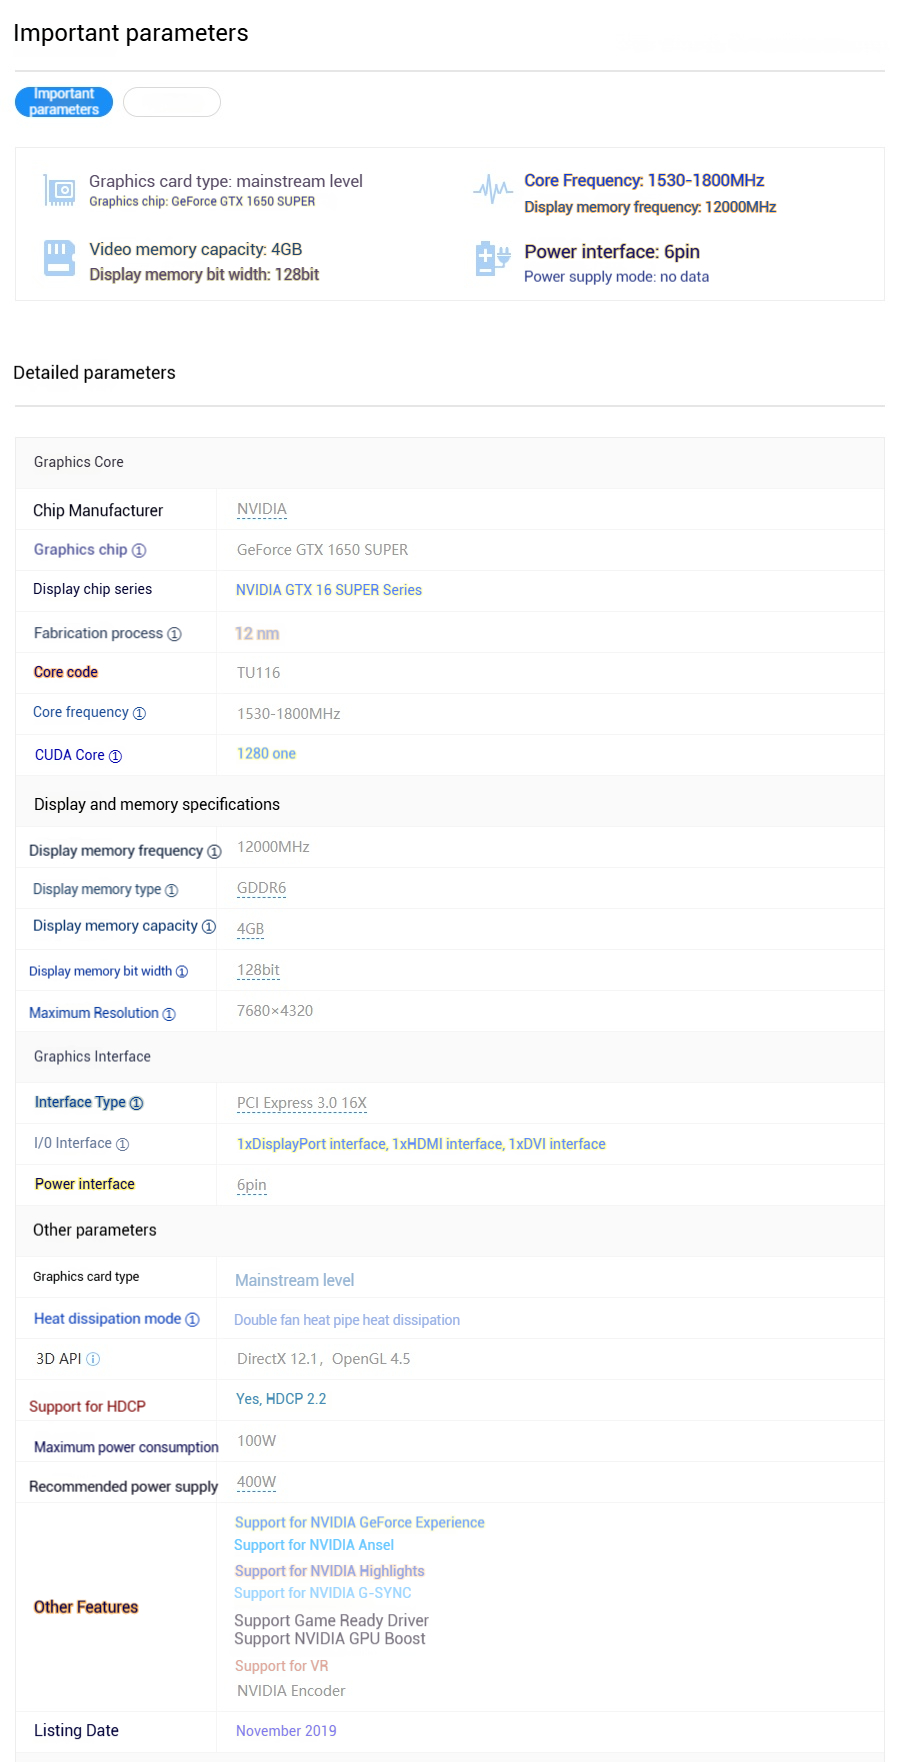Click the CUDA Core label link

tap(70, 755)
